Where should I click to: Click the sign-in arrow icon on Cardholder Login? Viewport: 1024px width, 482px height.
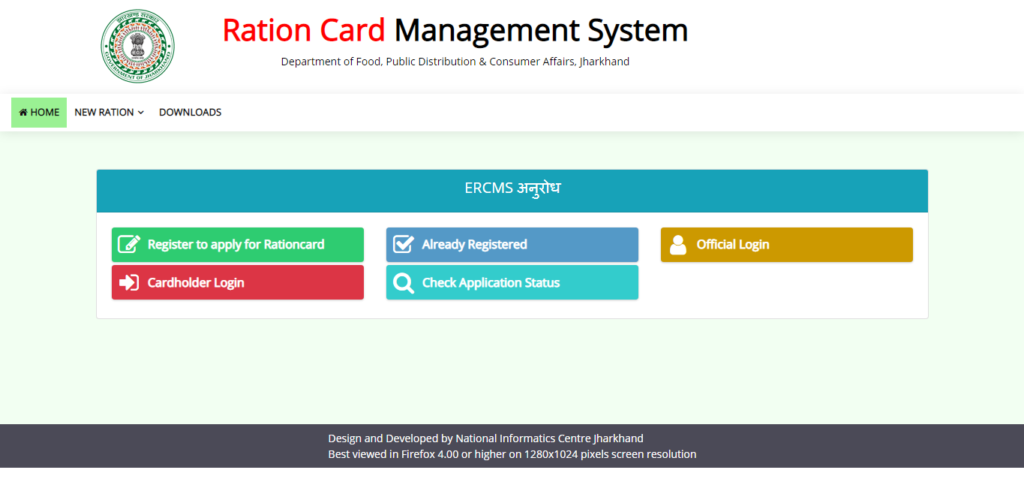[129, 283]
